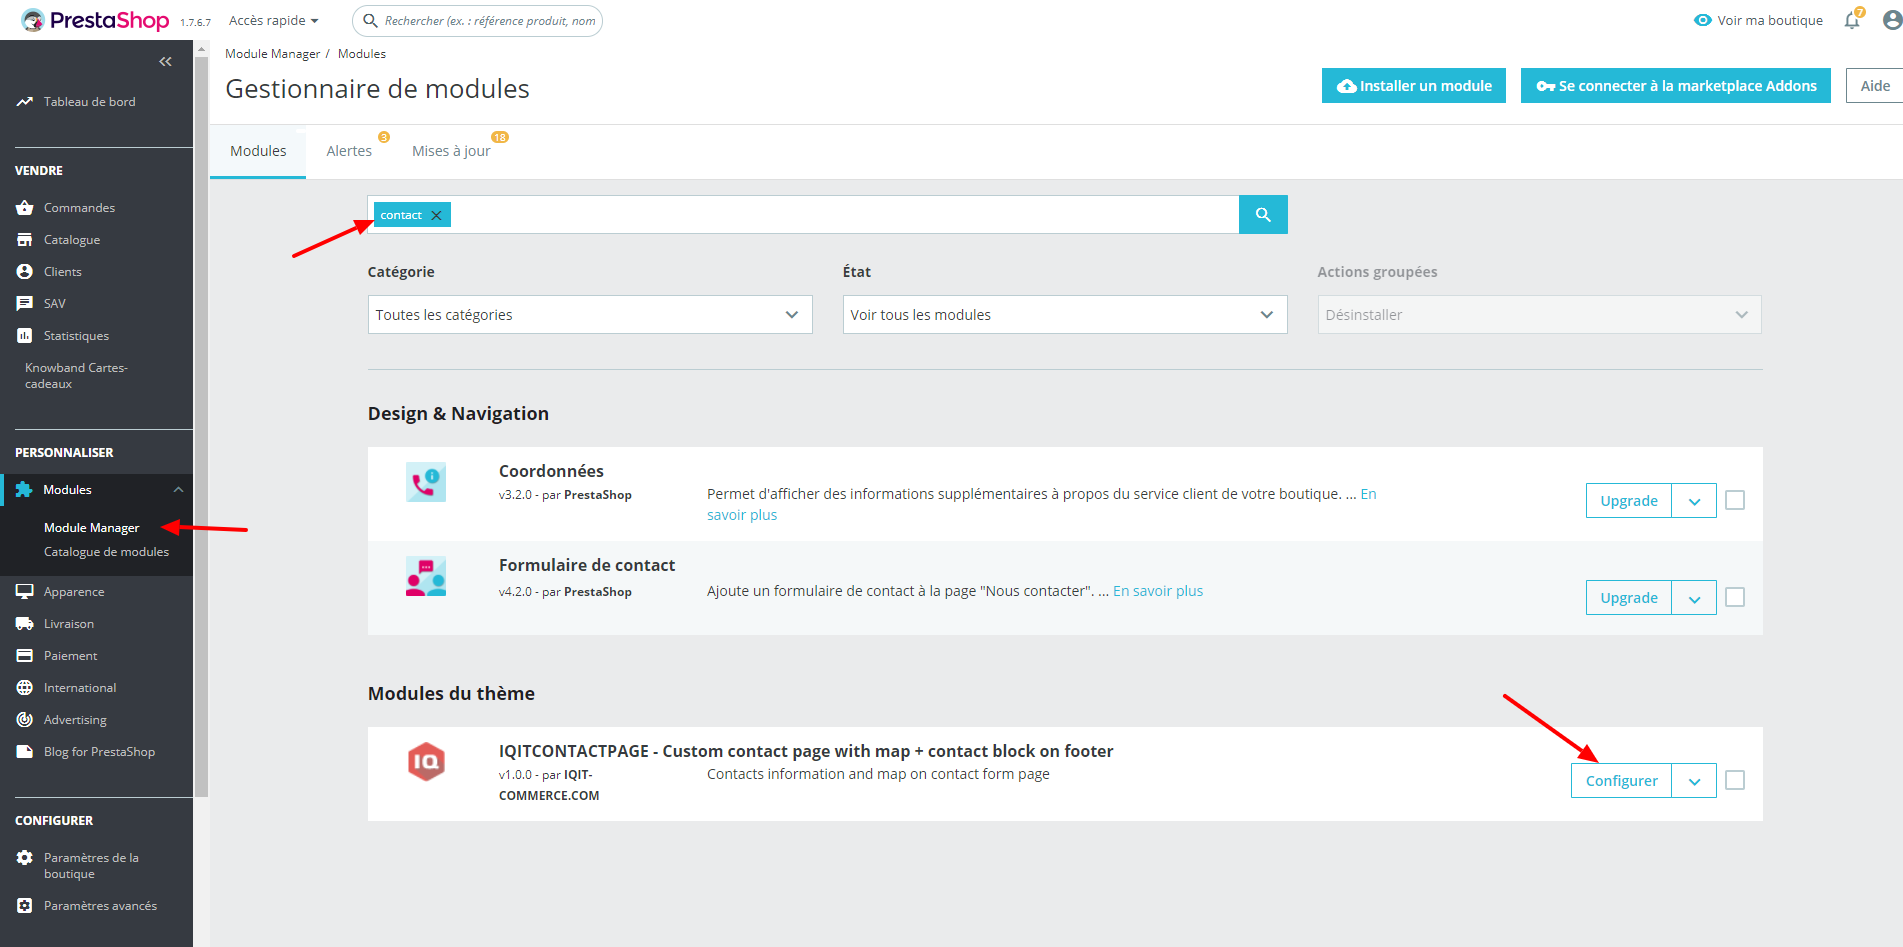1903x947 pixels.
Task: Select the Coordonnées module checkbox
Action: point(1735,500)
